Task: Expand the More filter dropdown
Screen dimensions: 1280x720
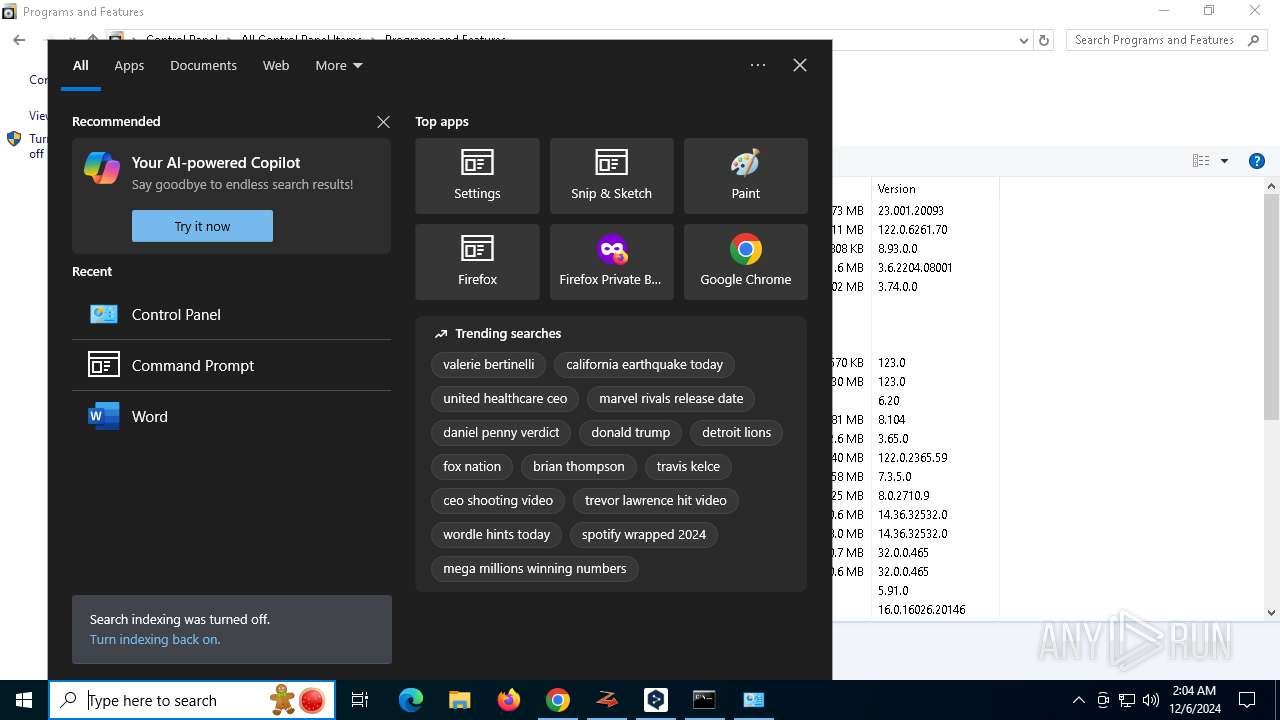Action: coord(339,65)
